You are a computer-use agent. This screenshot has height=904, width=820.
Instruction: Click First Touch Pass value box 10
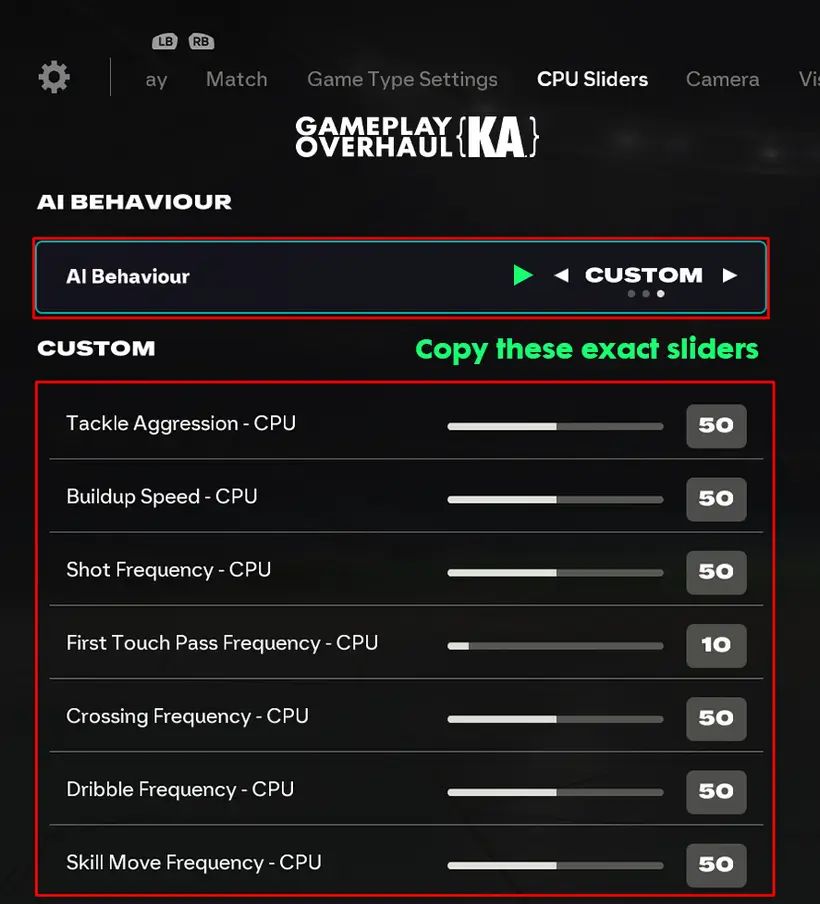coord(716,645)
